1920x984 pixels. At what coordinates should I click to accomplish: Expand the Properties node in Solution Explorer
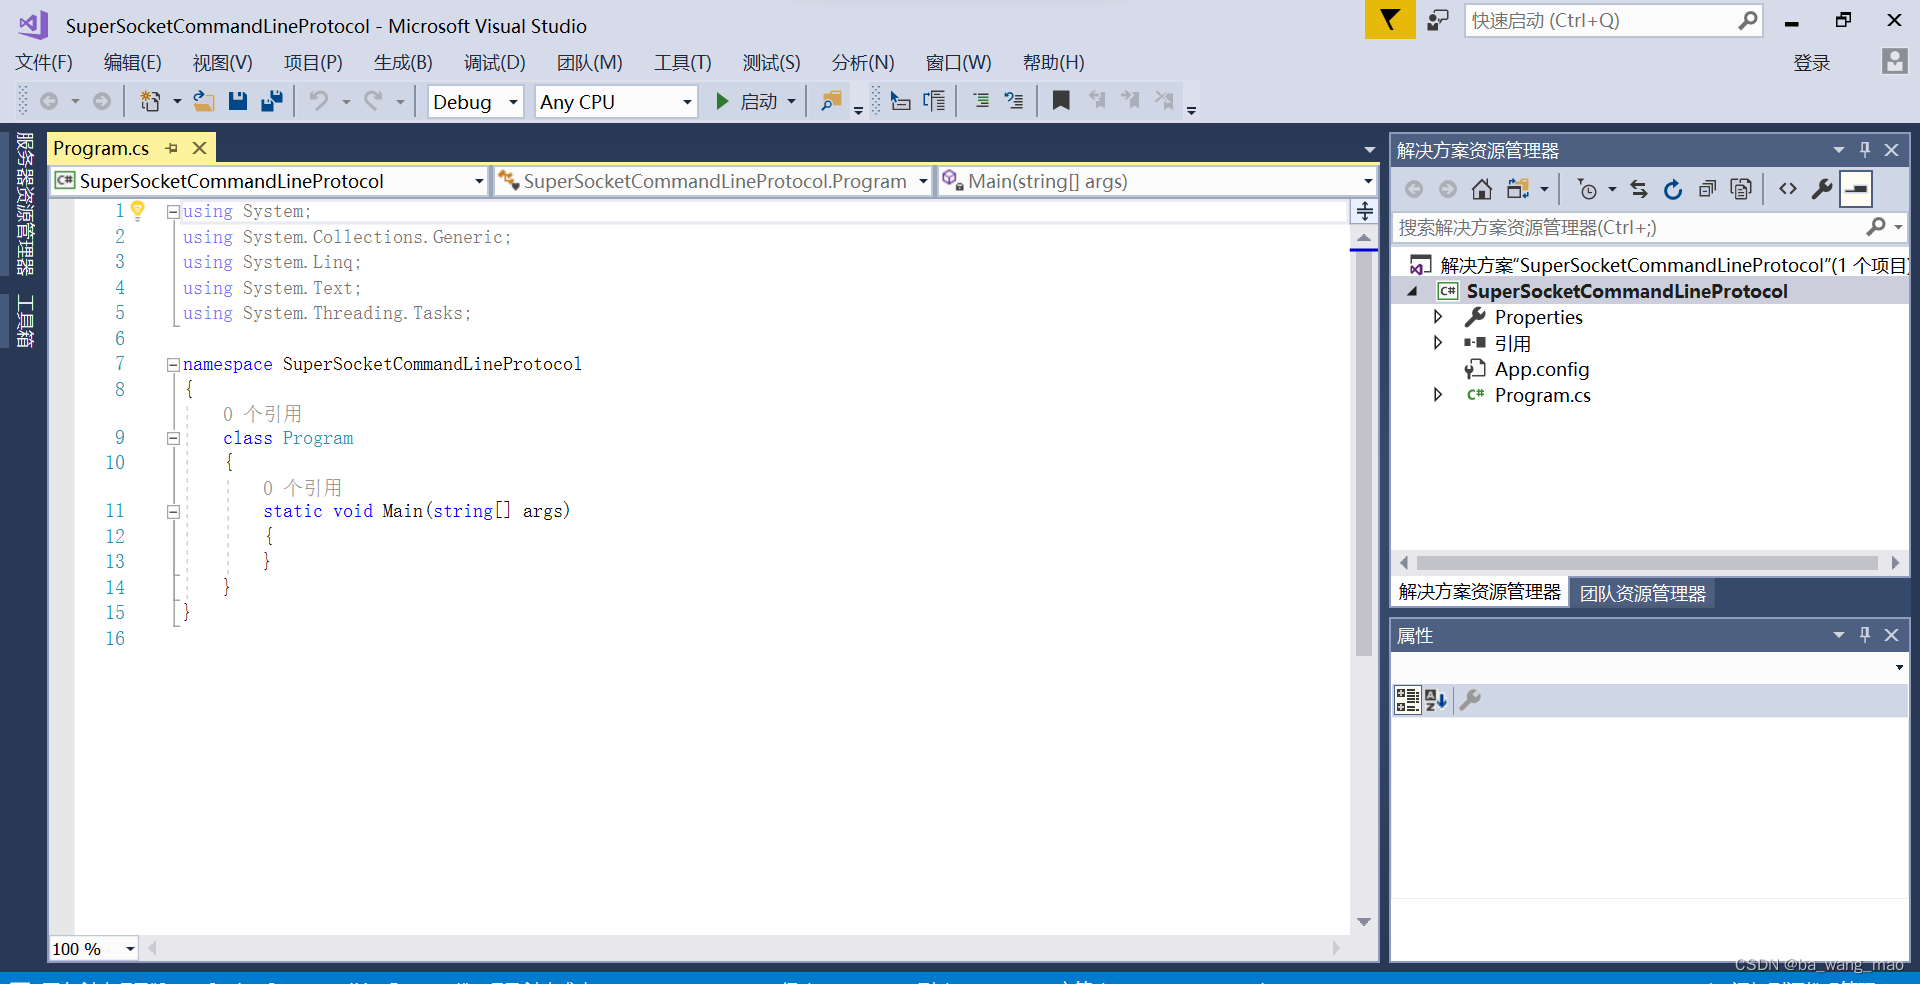point(1438,316)
